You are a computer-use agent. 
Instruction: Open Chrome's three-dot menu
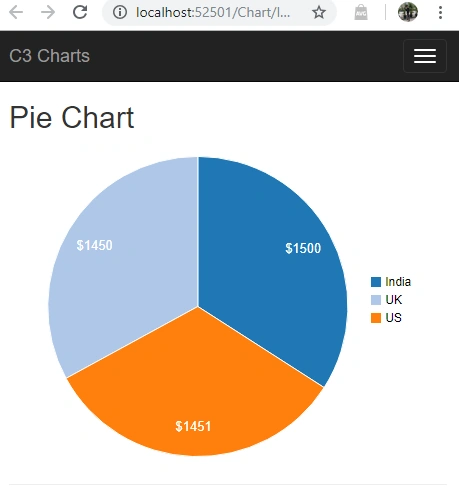tap(440, 12)
